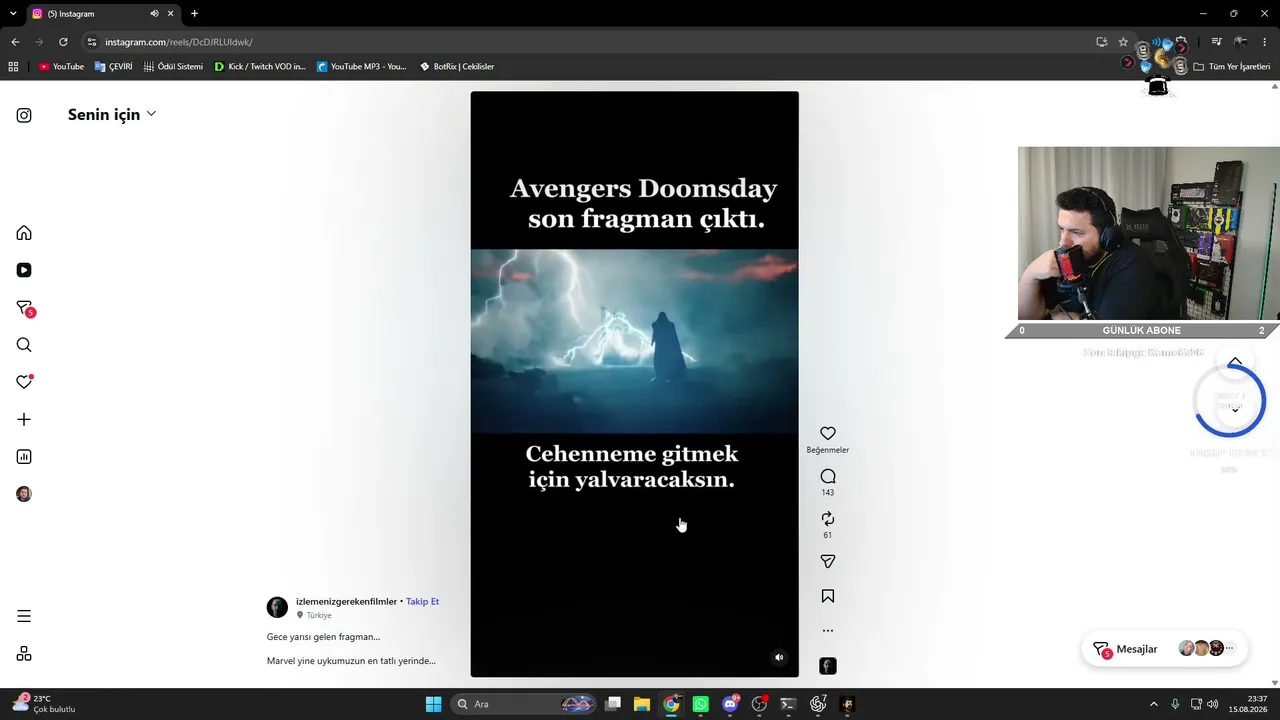This screenshot has width=1280, height=720.
Task: Focus the address bar URL field
Action: [590, 42]
